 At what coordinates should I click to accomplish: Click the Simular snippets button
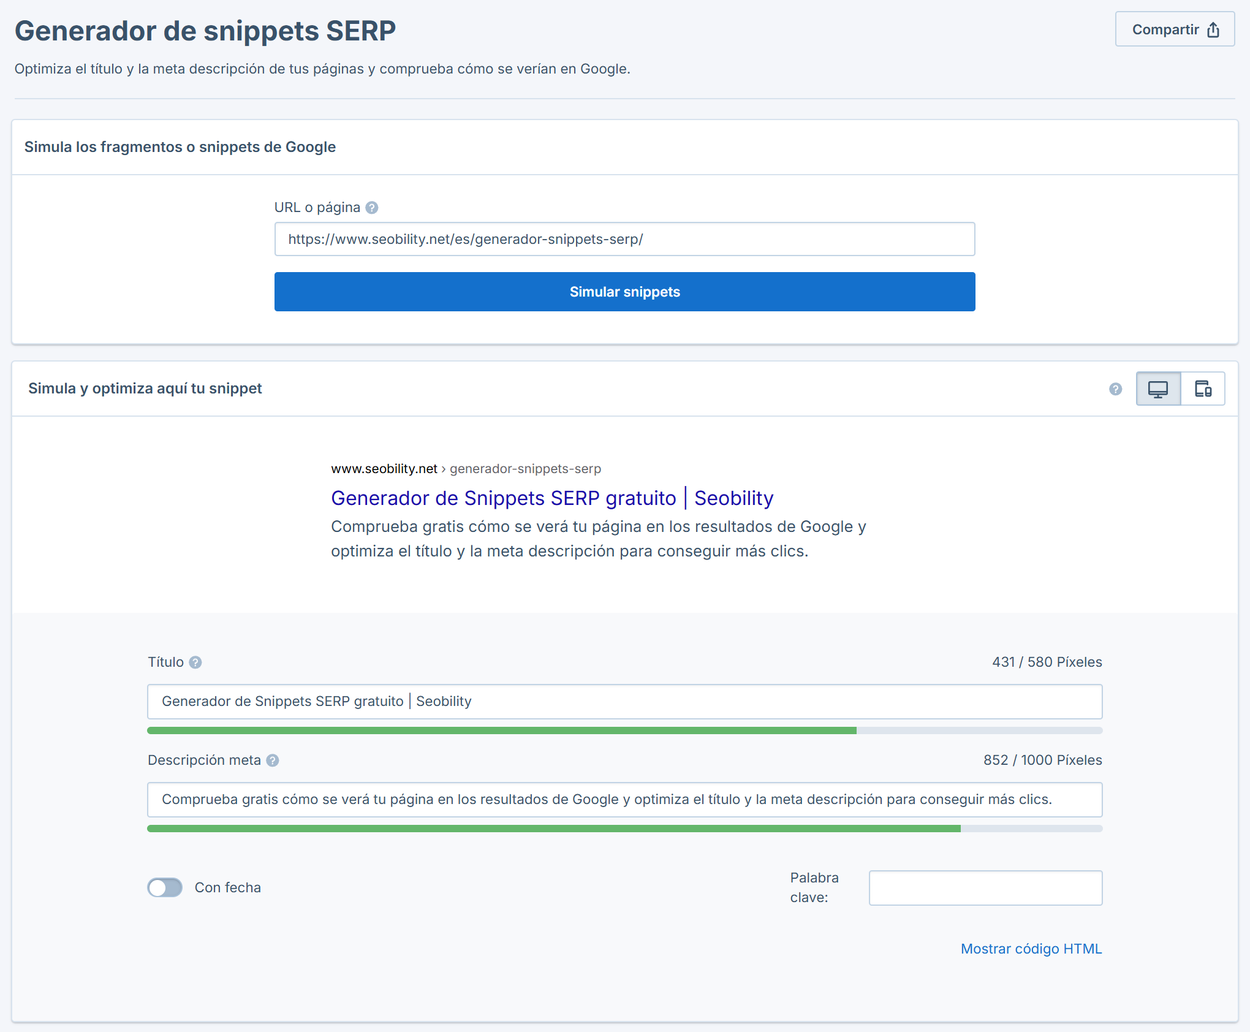(x=625, y=292)
